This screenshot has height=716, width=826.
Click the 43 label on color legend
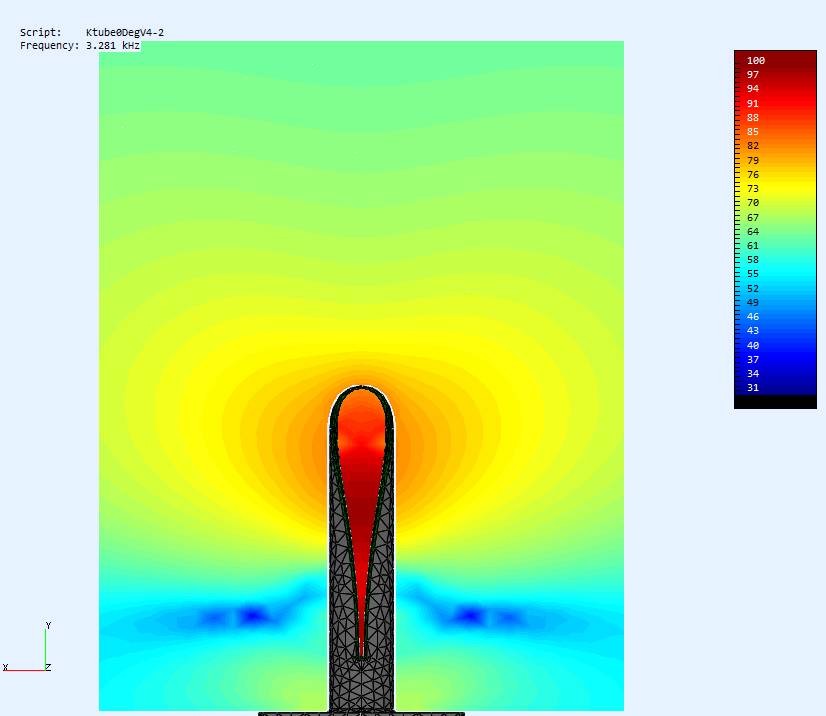(x=753, y=331)
